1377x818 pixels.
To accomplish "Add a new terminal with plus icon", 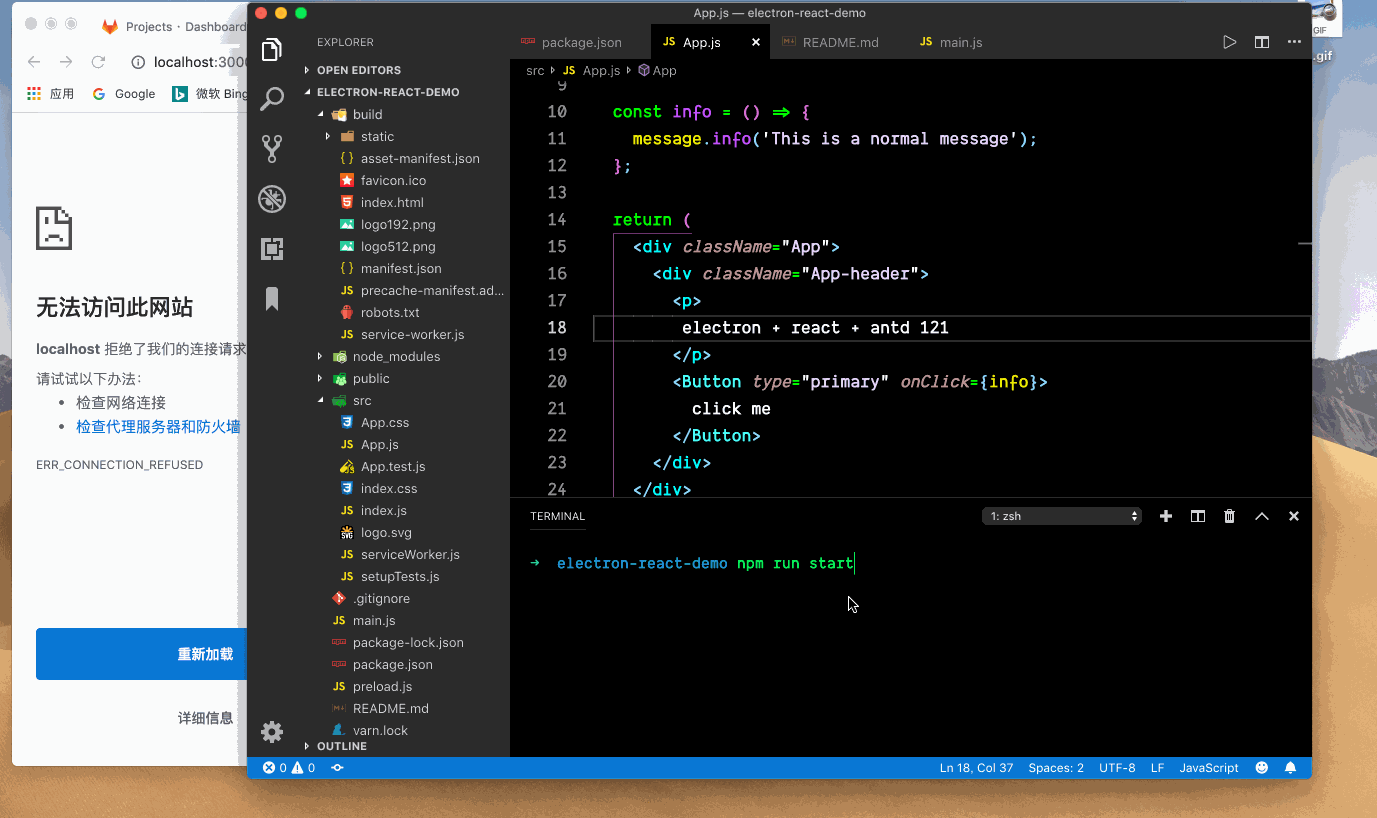I will tap(1165, 516).
